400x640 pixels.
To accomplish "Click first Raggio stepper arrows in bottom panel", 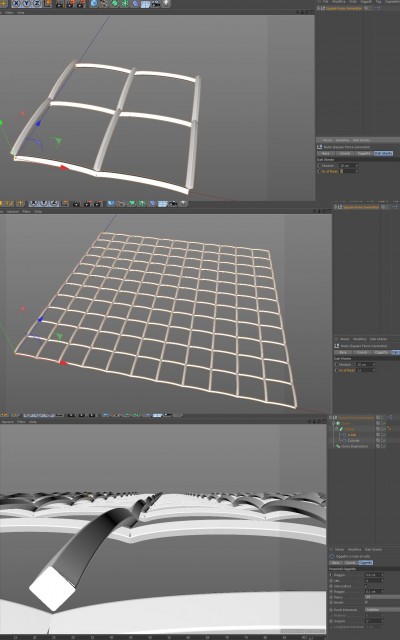I will (x=382, y=575).
